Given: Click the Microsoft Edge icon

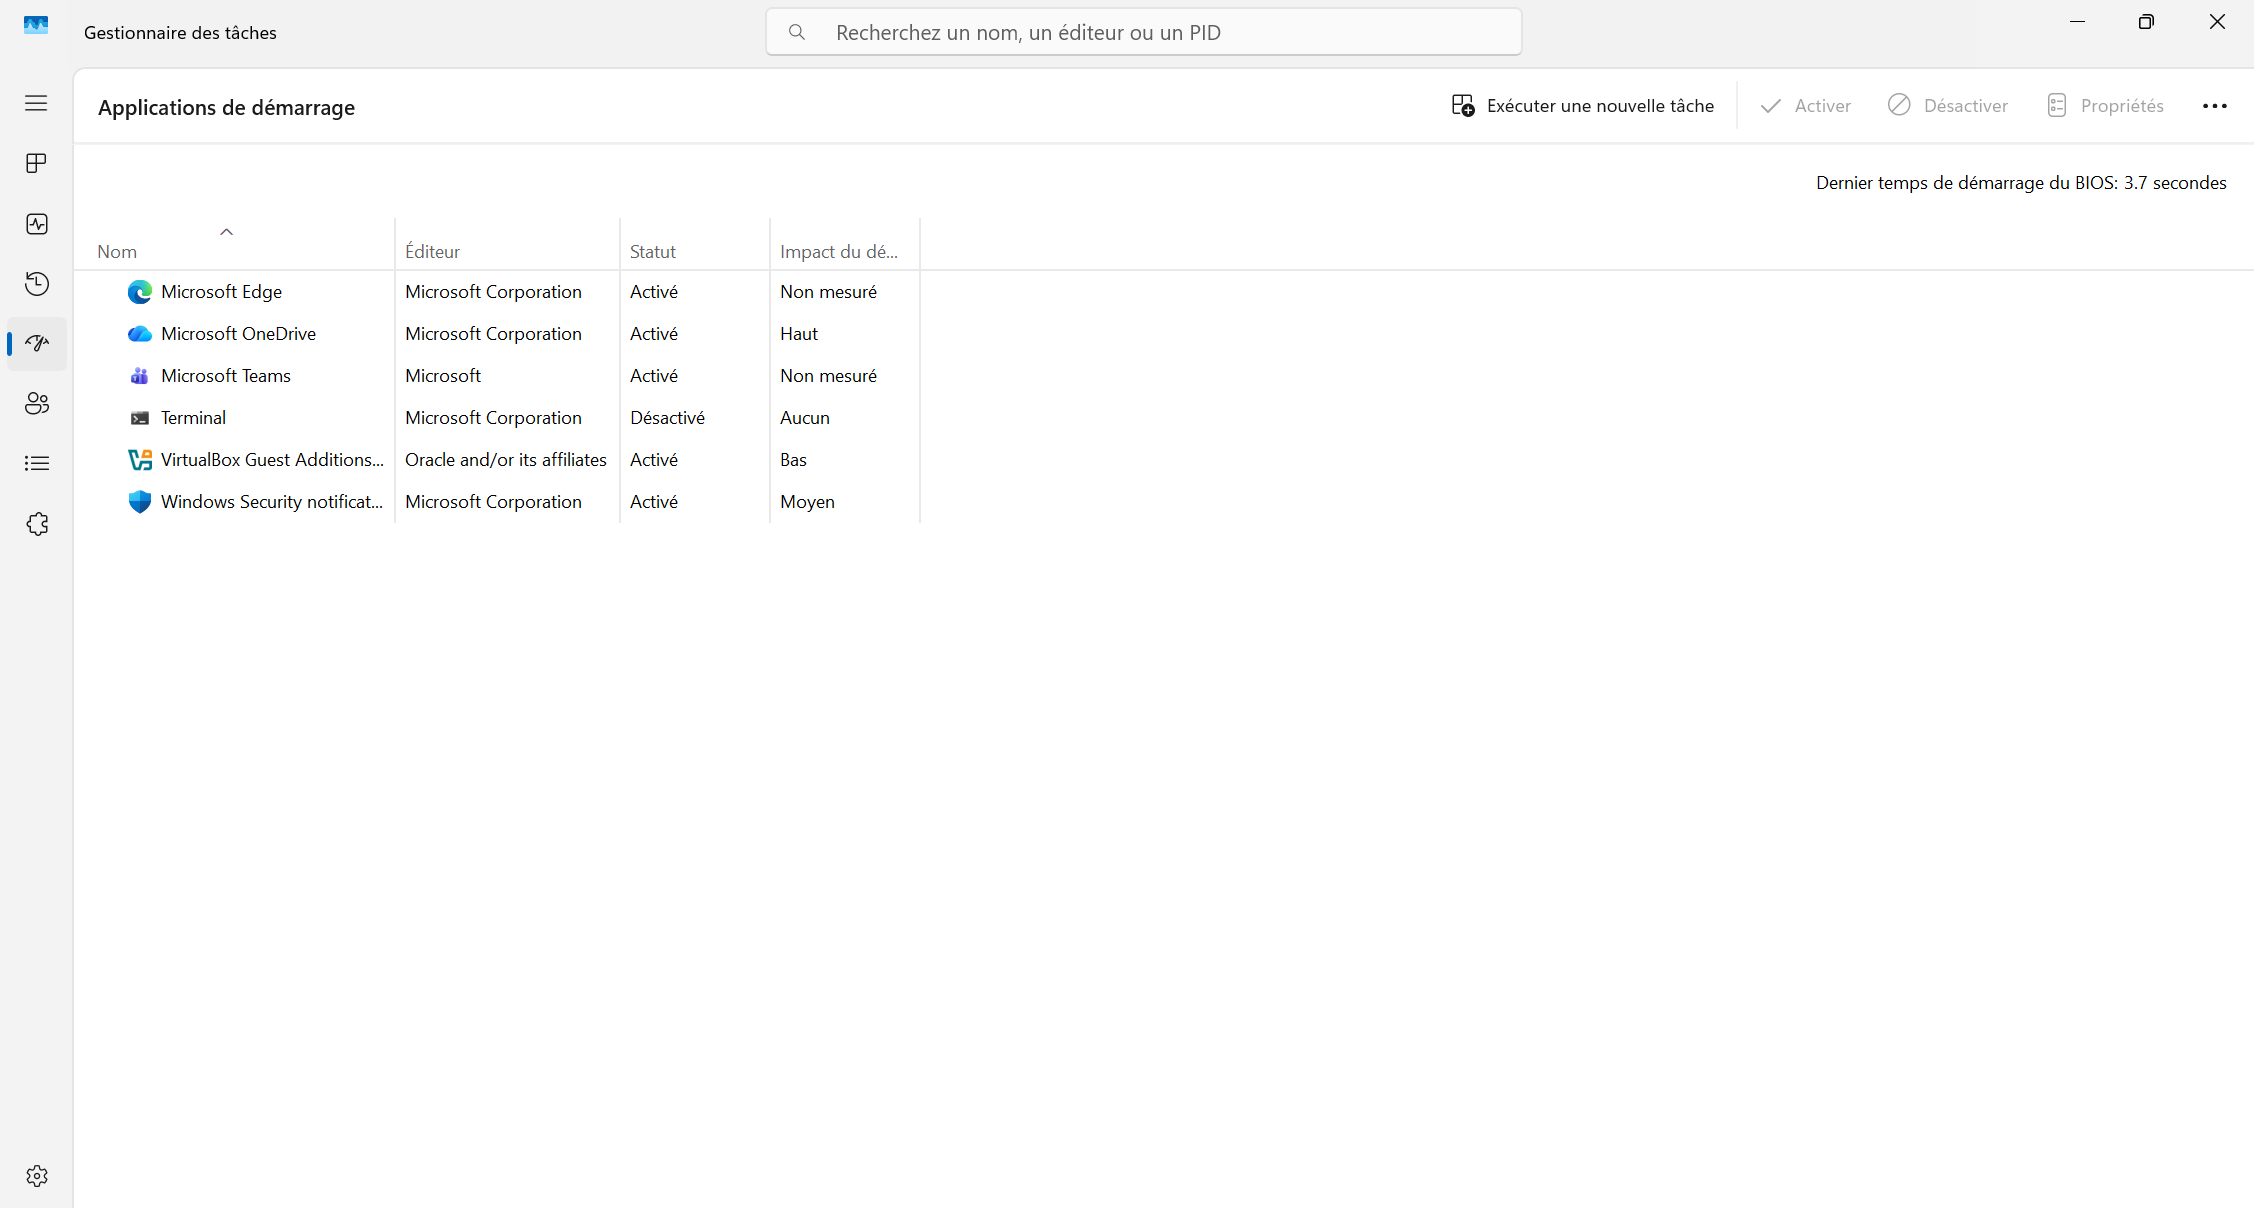Looking at the screenshot, I should (140, 292).
